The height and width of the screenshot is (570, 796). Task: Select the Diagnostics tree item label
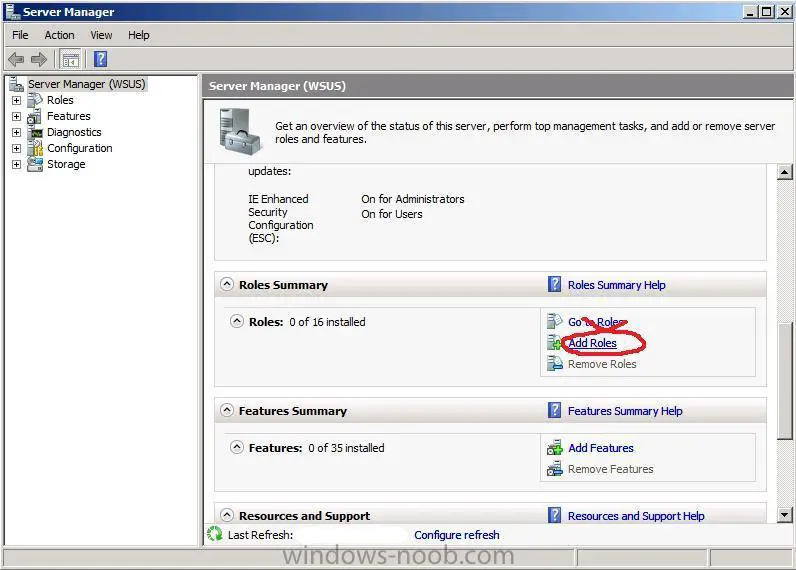(x=74, y=132)
